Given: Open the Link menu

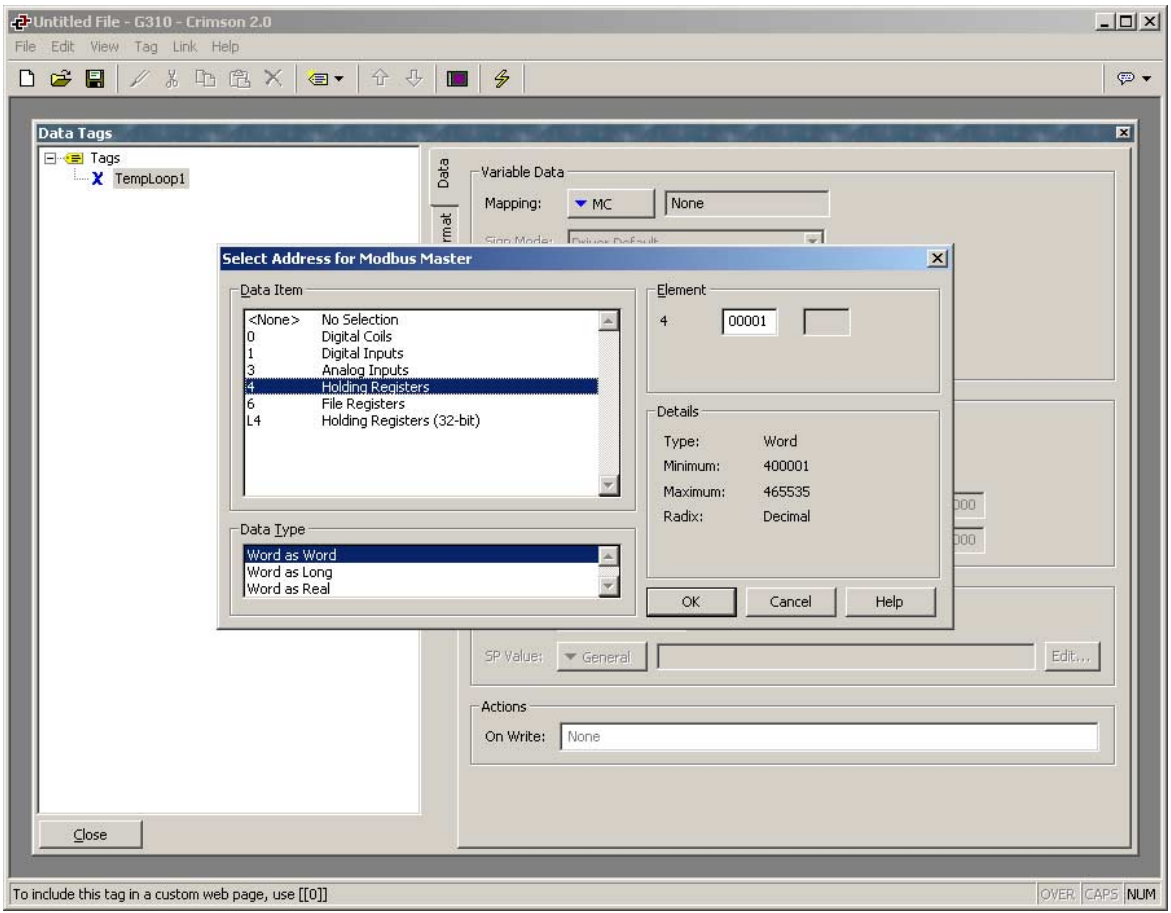Looking at the screenshot, I should pyautogui.click(x=184, y=46).
